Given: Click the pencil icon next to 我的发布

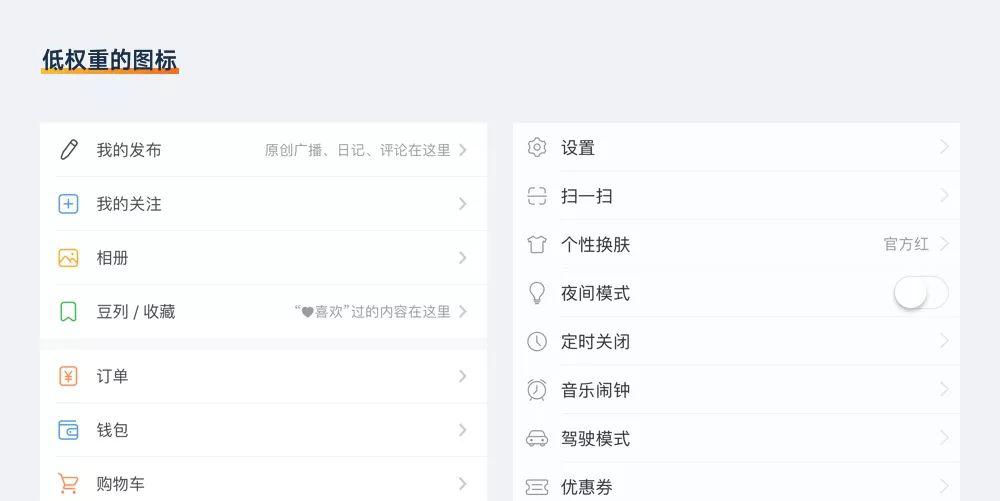Looking at the screenshot, I should coord(69,150).
